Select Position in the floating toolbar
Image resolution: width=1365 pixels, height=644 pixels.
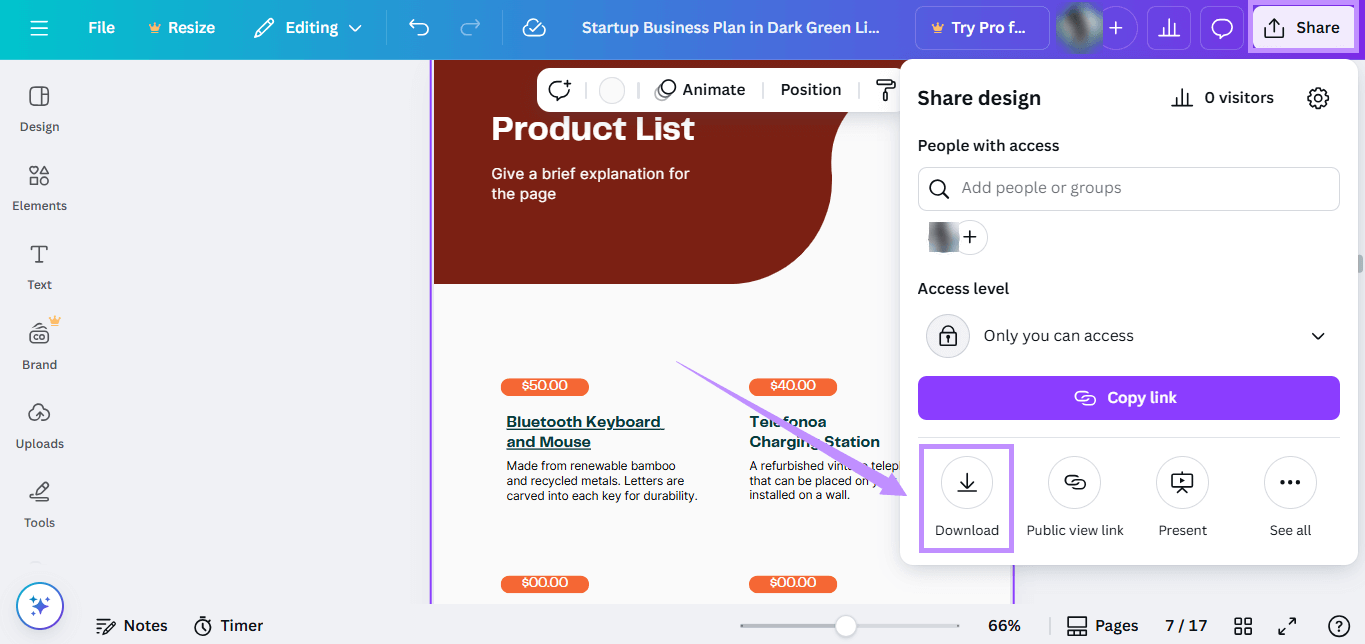(810, 89)
